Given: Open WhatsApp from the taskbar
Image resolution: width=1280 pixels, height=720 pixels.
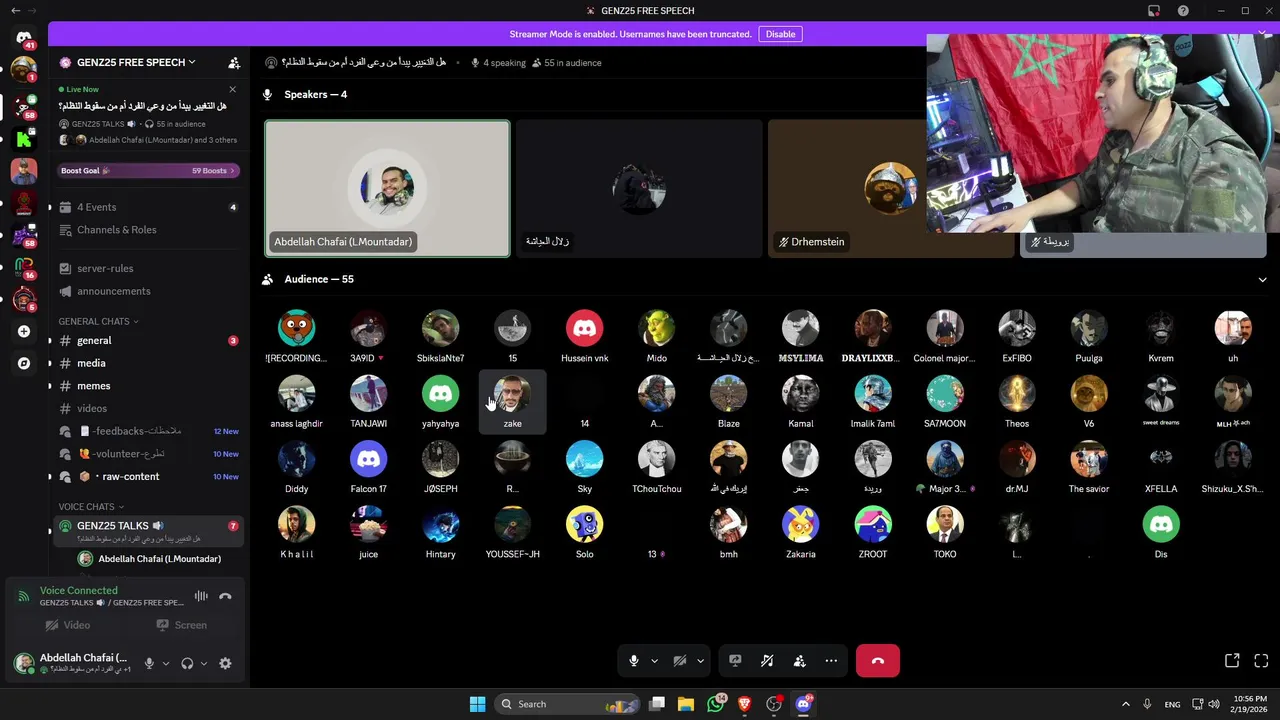Looking at the screenshot, I should click(715, 704).
